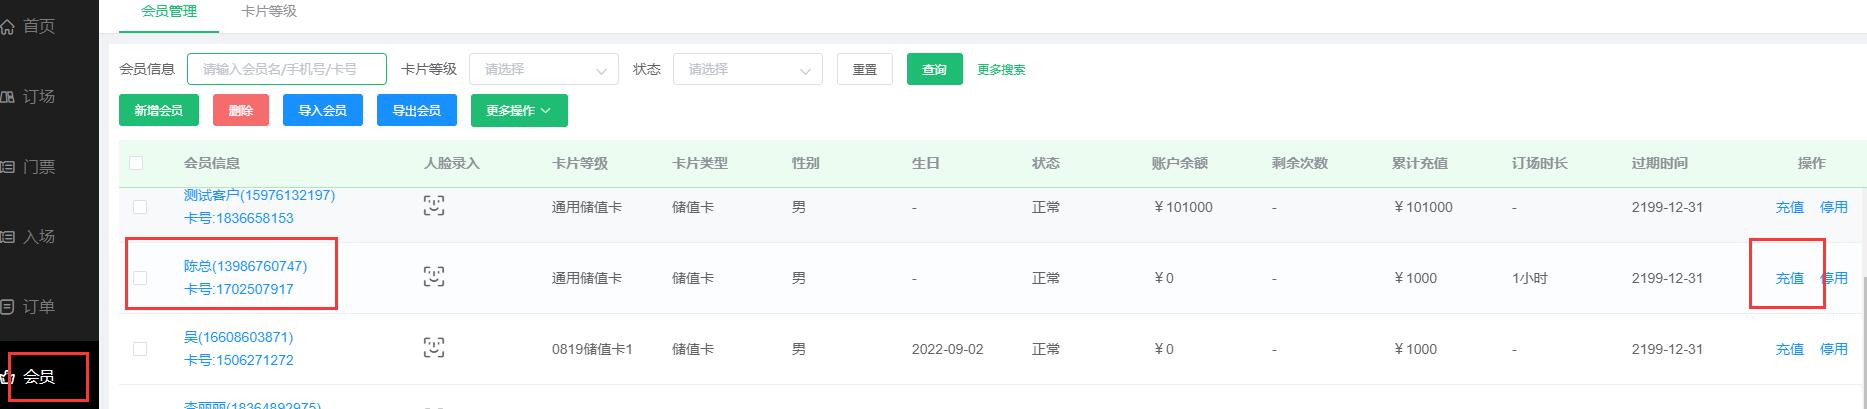Viewport: 1867px width, 409px height.
Task: Click face recognition icon for 陈总 row
Action: pos(433,277)
